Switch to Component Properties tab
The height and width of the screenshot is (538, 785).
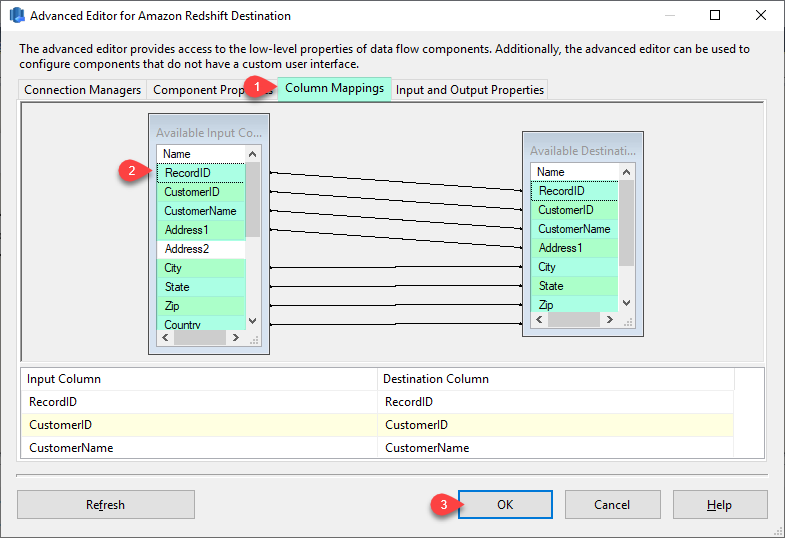(x=213, y=90)
